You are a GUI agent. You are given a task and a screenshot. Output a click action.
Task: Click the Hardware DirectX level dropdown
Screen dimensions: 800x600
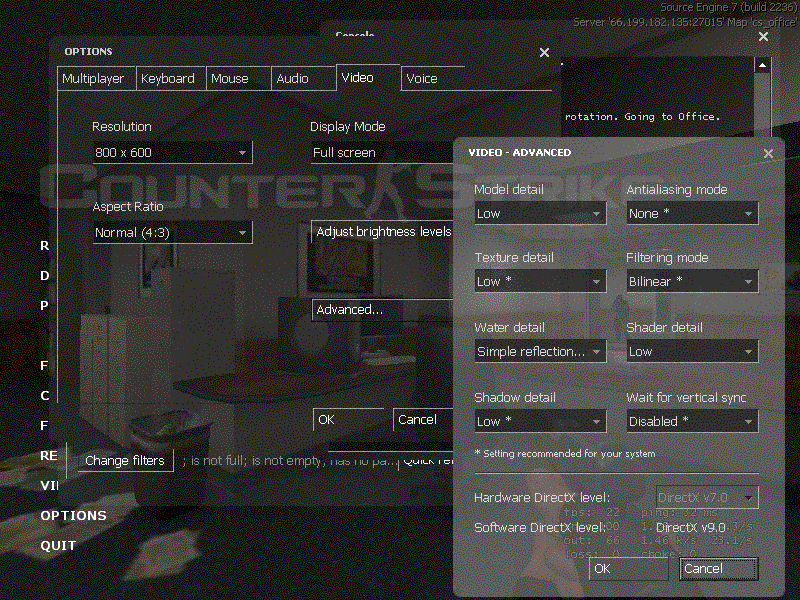coord(707,497)
